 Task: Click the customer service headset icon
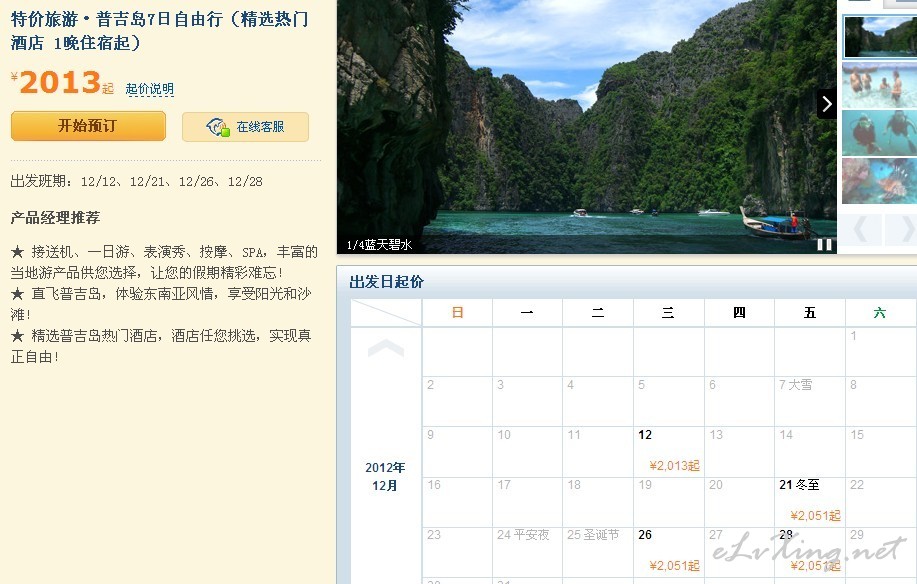point(218,127)
